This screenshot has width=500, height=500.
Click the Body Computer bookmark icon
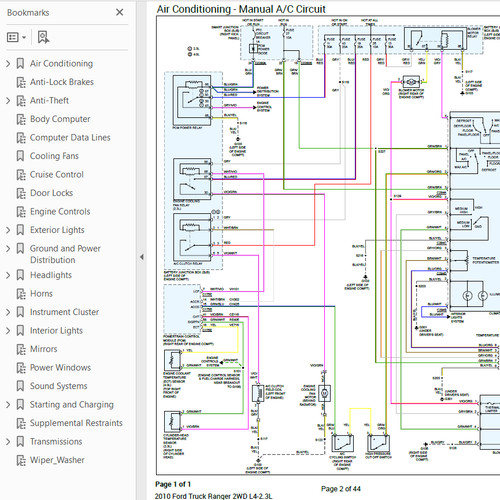(x=21, y=119)
